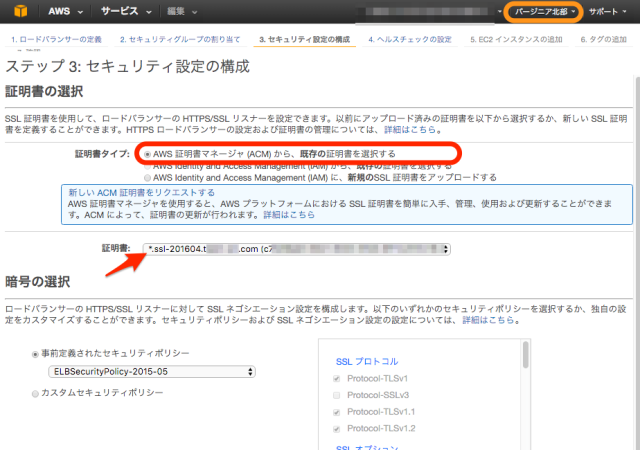
Task: Open the ELBSecurityPolicy-2015-05 dropdown
Action: click(152, 372)
